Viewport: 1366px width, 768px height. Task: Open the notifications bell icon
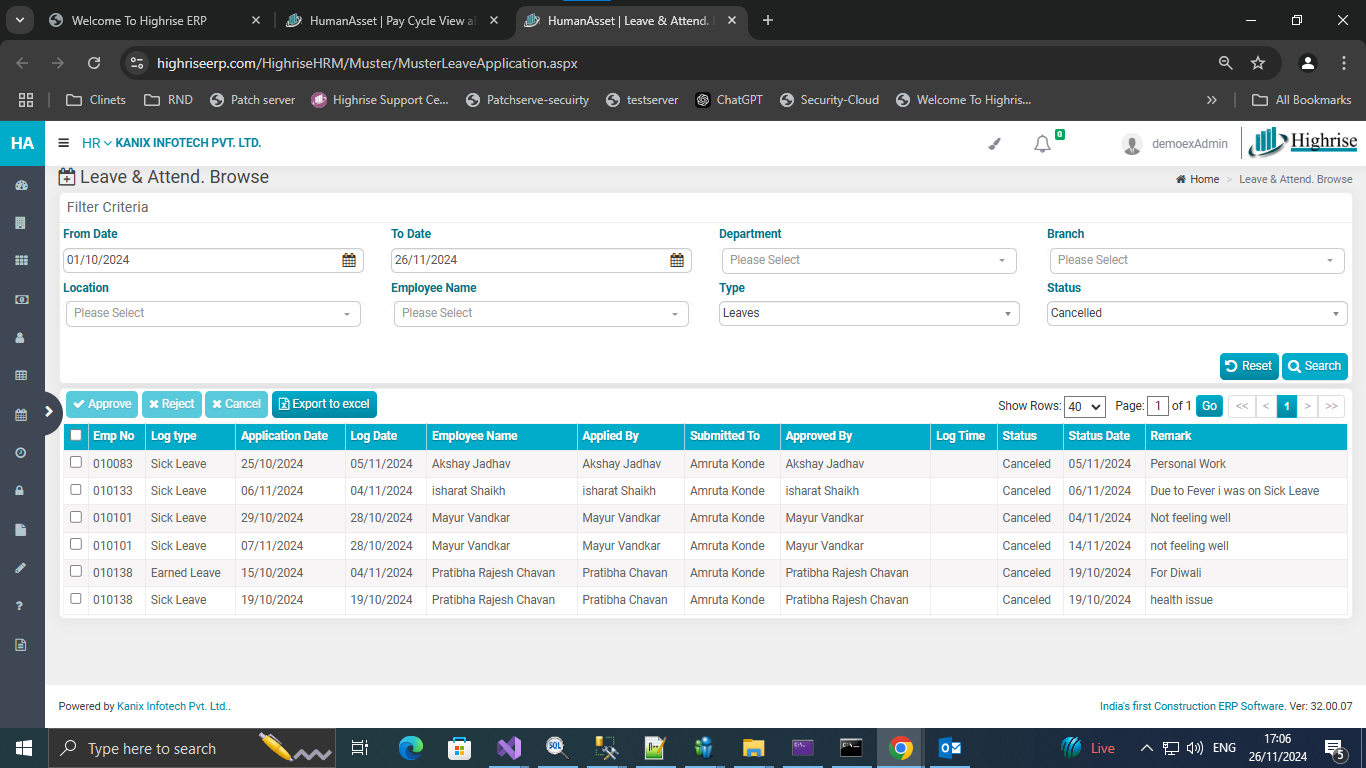[x=1042, y=144]
